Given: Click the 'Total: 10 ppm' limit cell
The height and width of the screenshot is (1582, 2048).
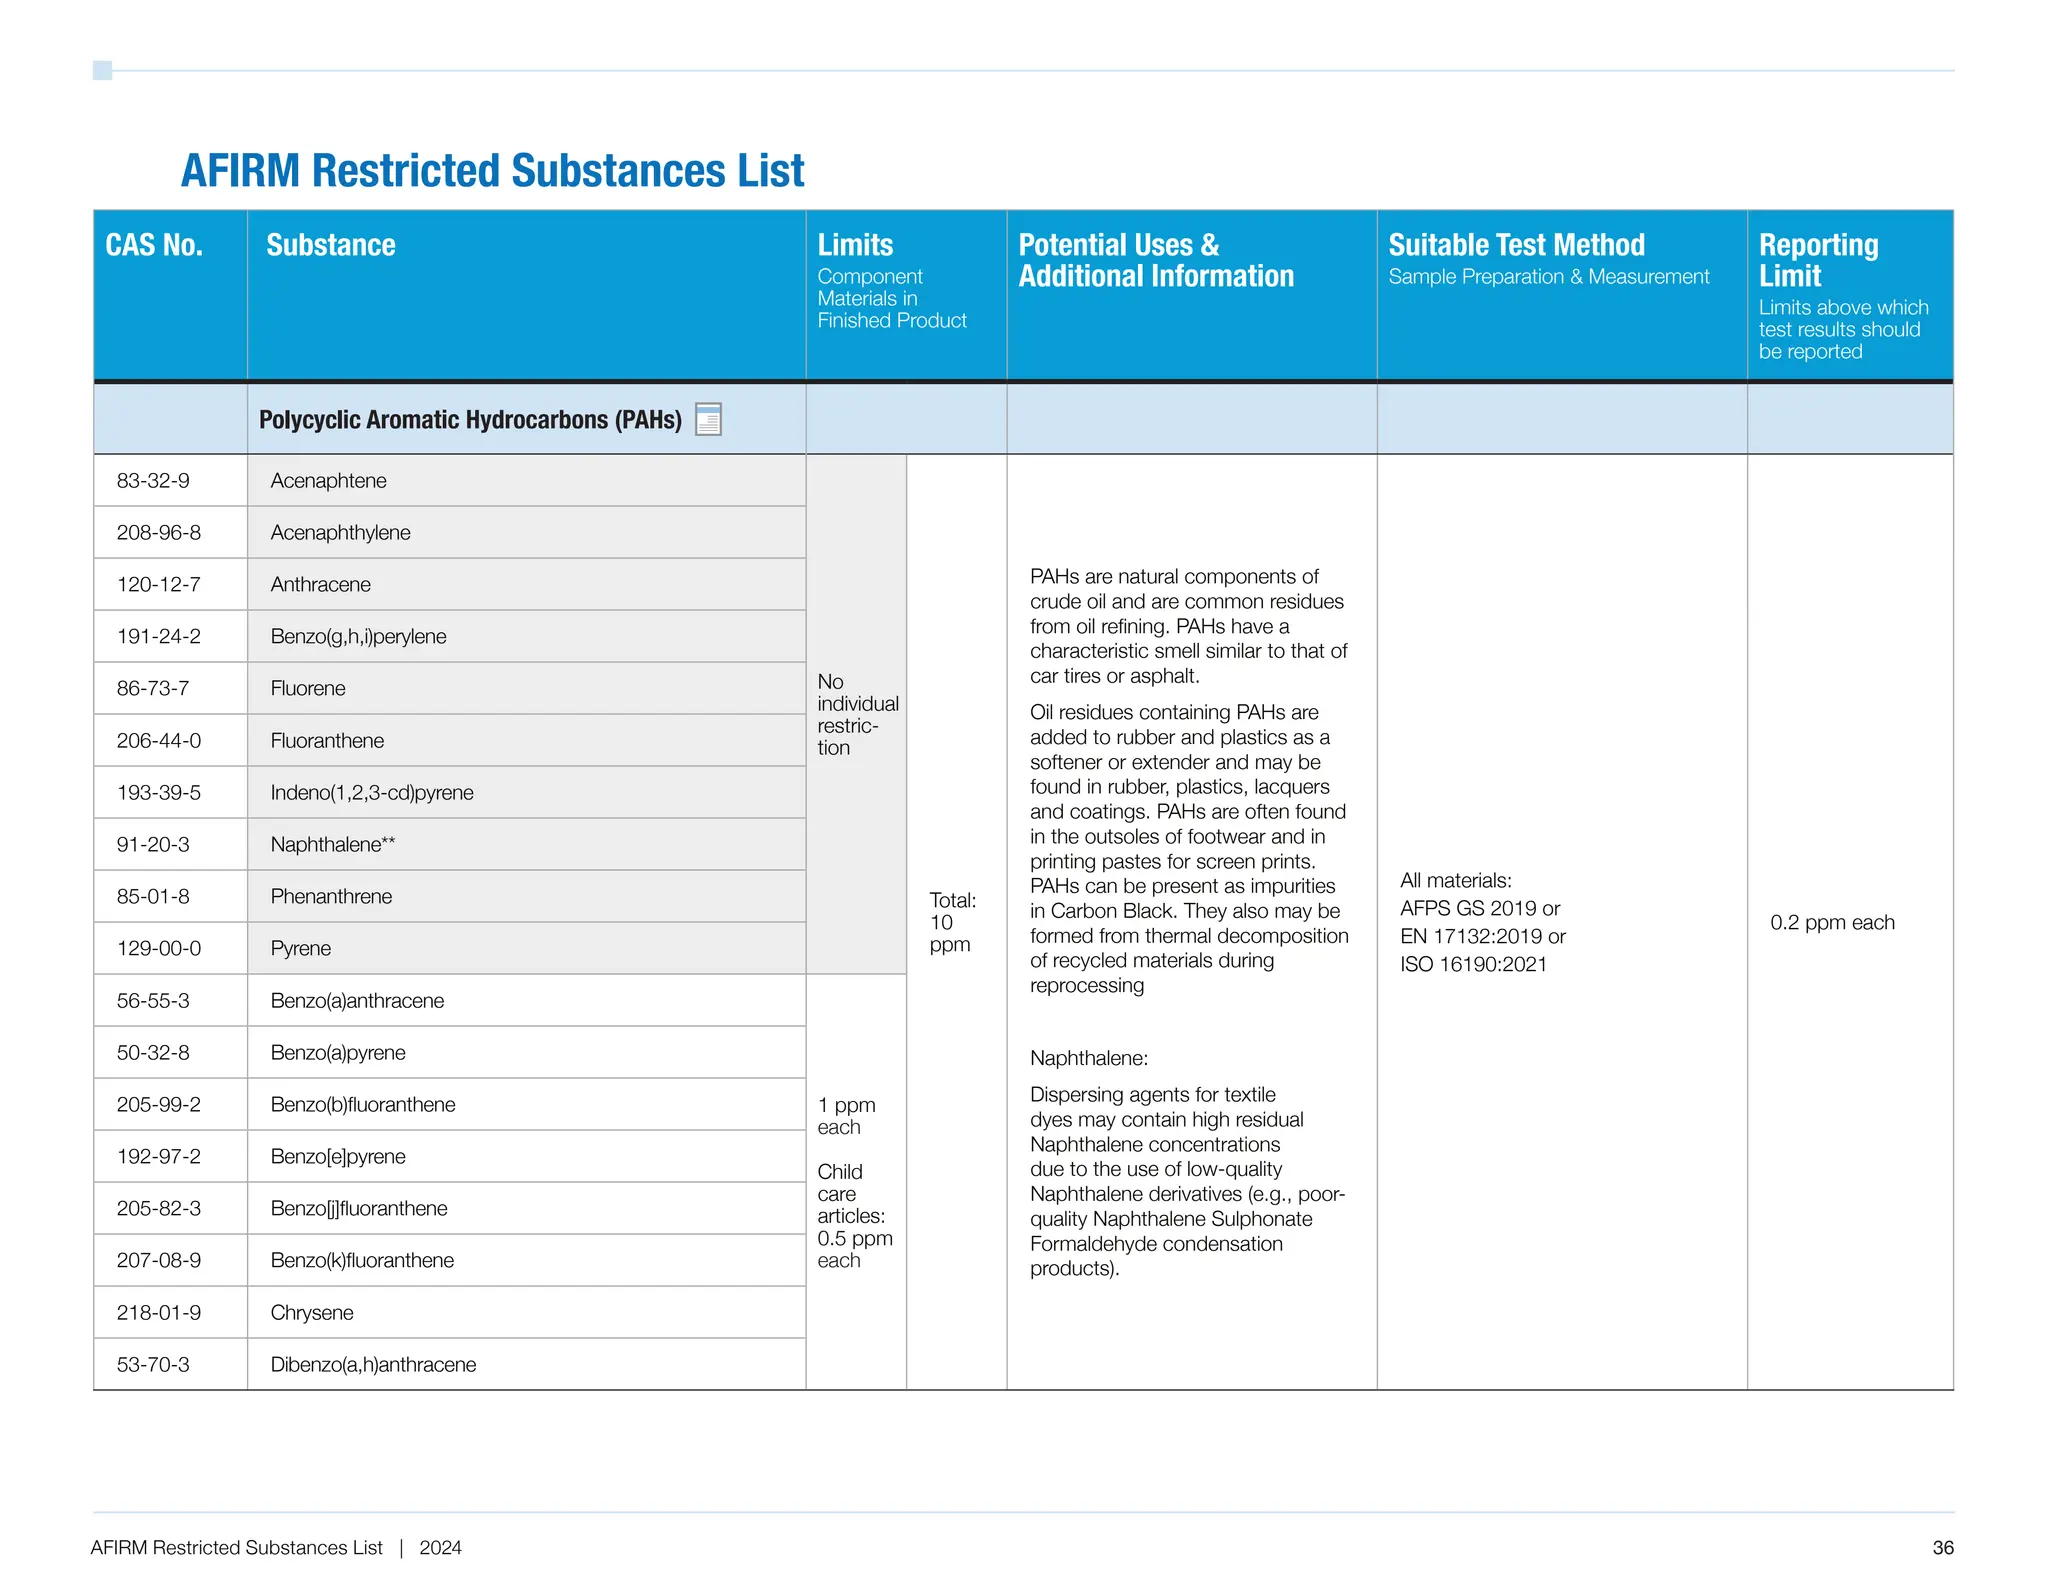Looking at the screenshot, I should [951, 922].
